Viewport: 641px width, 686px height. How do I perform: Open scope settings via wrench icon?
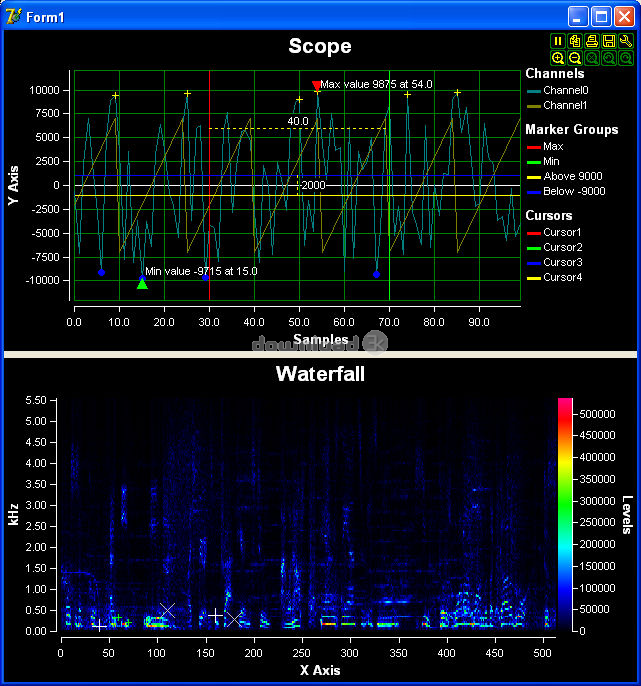pyautogui.click(x=626, y=41)
